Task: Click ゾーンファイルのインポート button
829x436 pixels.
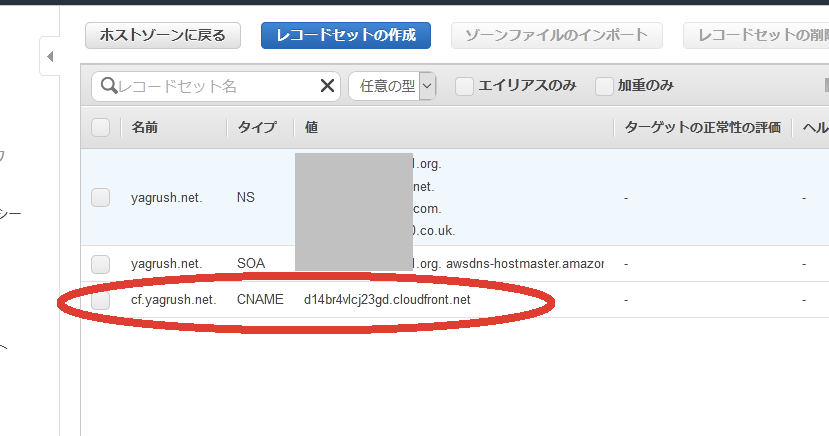Action: pos(557,35)
